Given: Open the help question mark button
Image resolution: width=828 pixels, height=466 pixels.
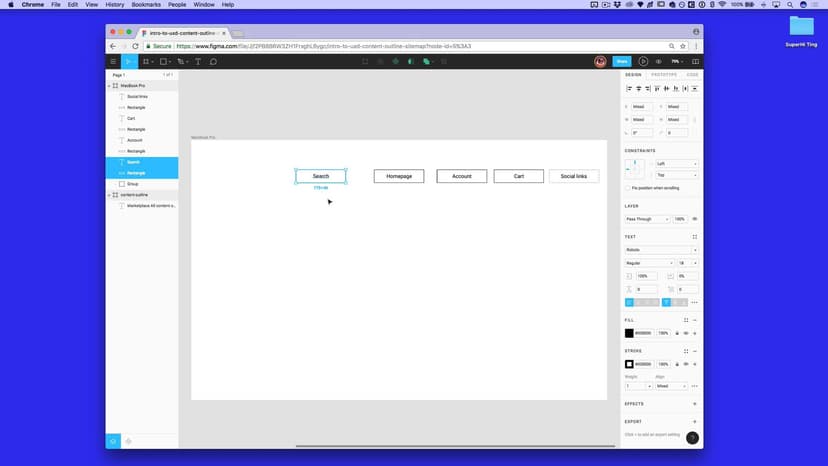Looking at the screenshot, I should (x=692, y=438).
